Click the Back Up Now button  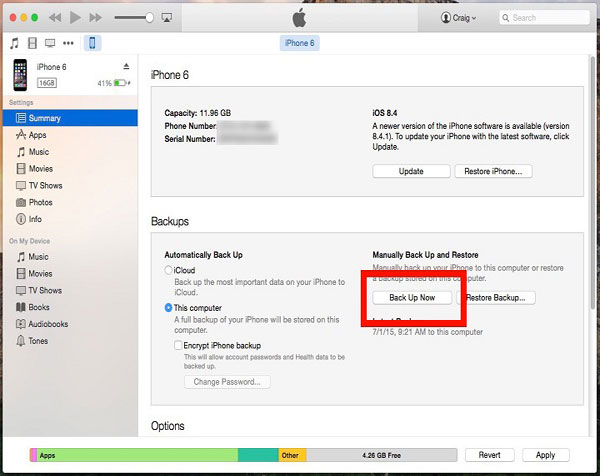pos(412,298)
